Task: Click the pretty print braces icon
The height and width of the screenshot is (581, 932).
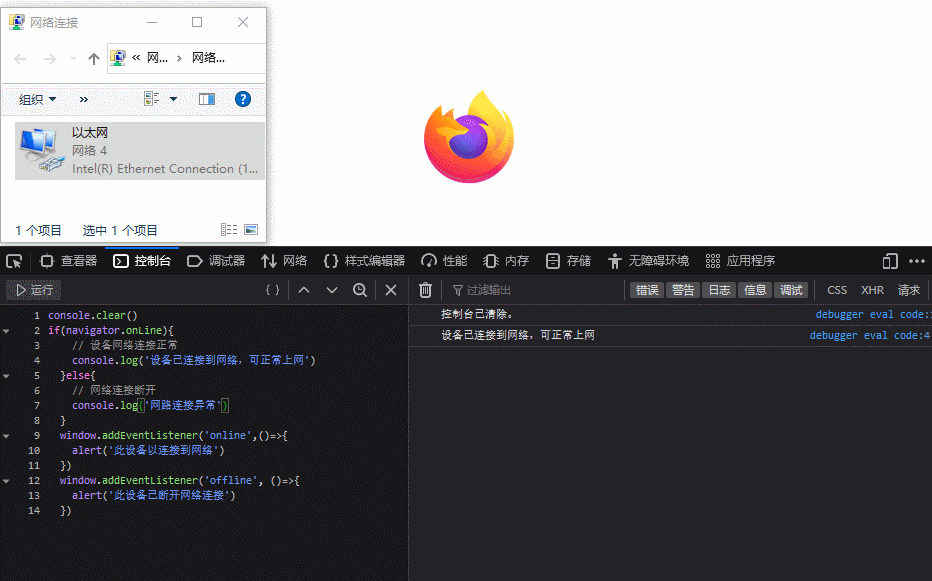Action: pyautogui.click(x=272, y=290)
